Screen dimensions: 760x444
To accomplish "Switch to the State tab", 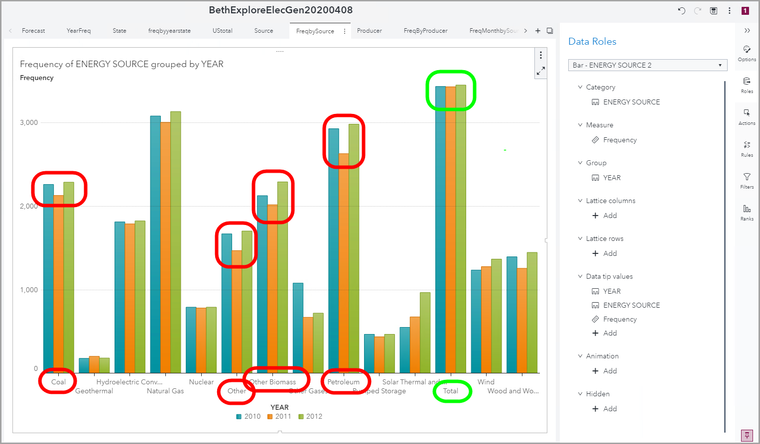I will click(119, 31).
